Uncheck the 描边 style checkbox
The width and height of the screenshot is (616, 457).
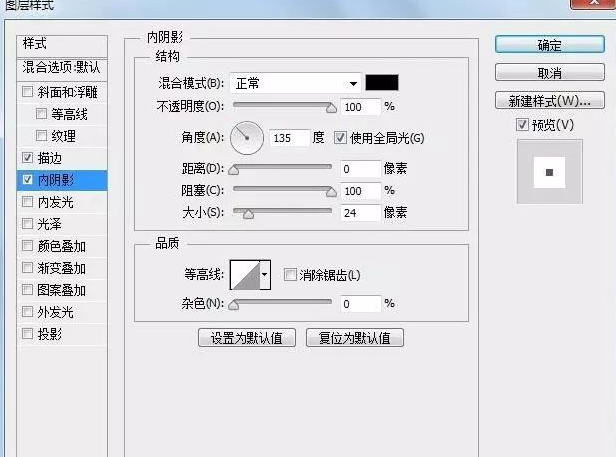click(28, 158)
